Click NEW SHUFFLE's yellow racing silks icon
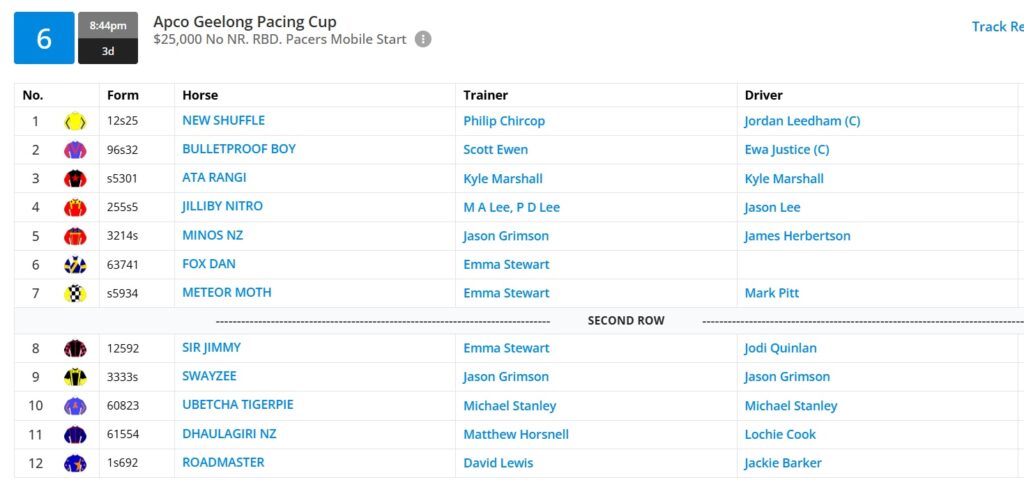 click(x=75, y=121)
